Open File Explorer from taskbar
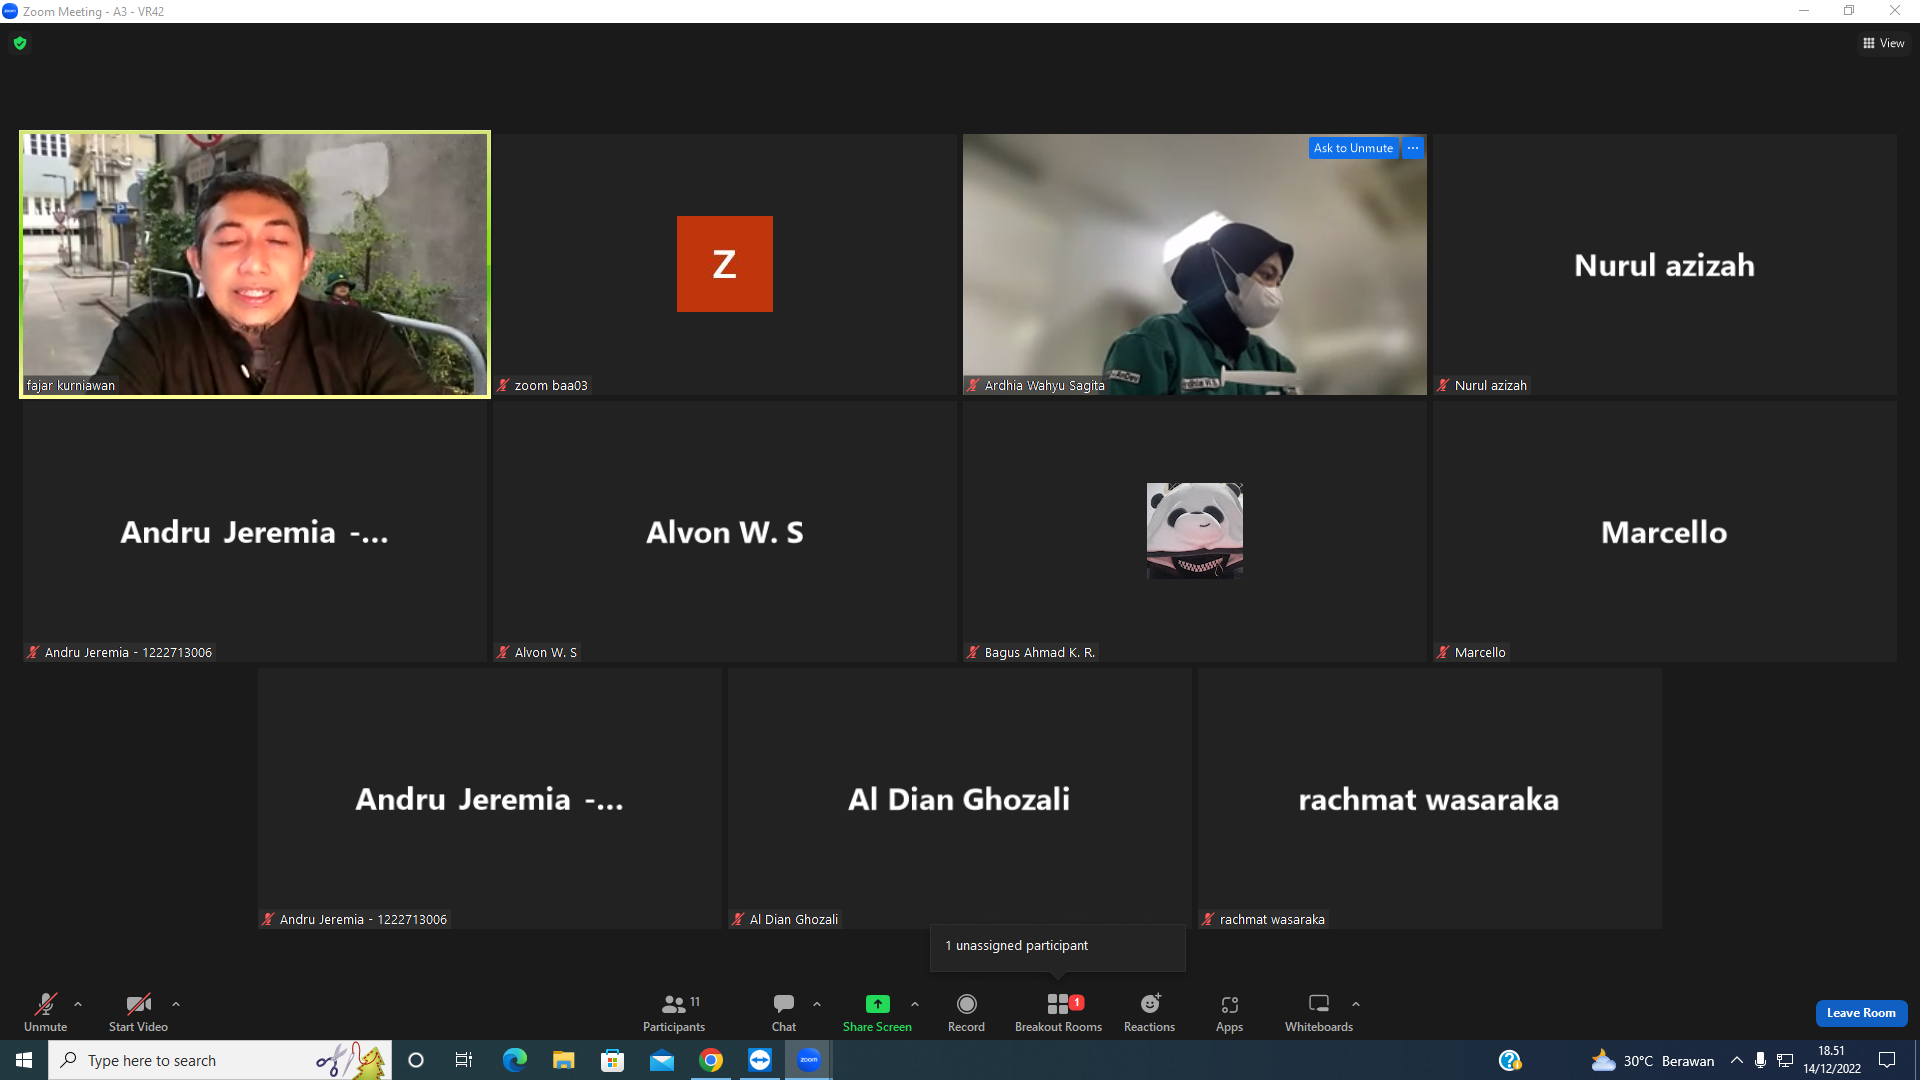This screenshot has width=1920, height=1080. point(563,1060)
